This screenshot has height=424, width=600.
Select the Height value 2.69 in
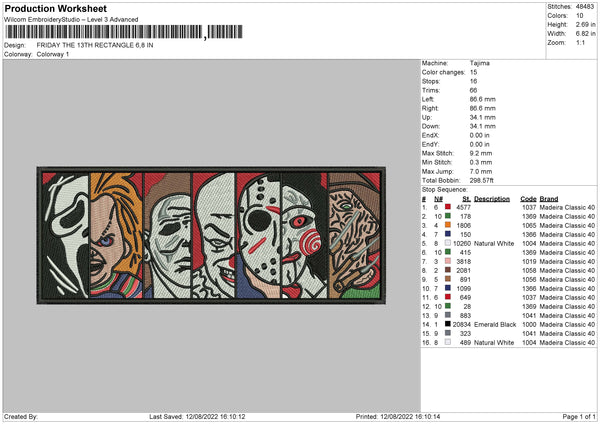tap(585, 24)
